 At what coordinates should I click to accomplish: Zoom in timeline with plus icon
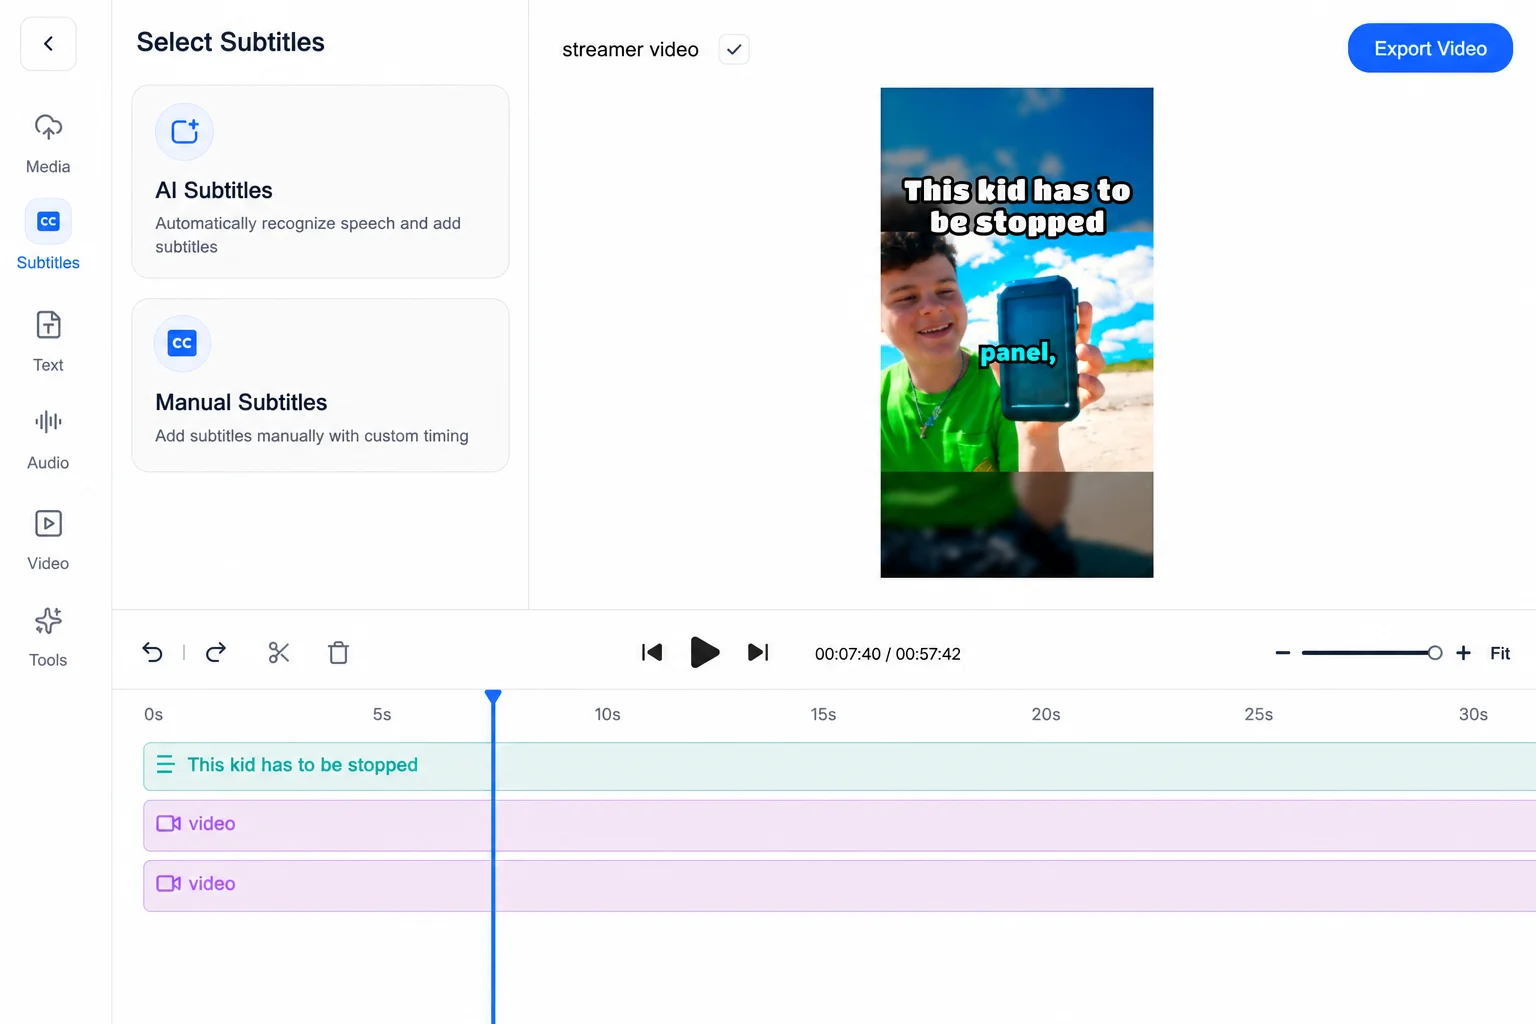tap(1463, 653)
